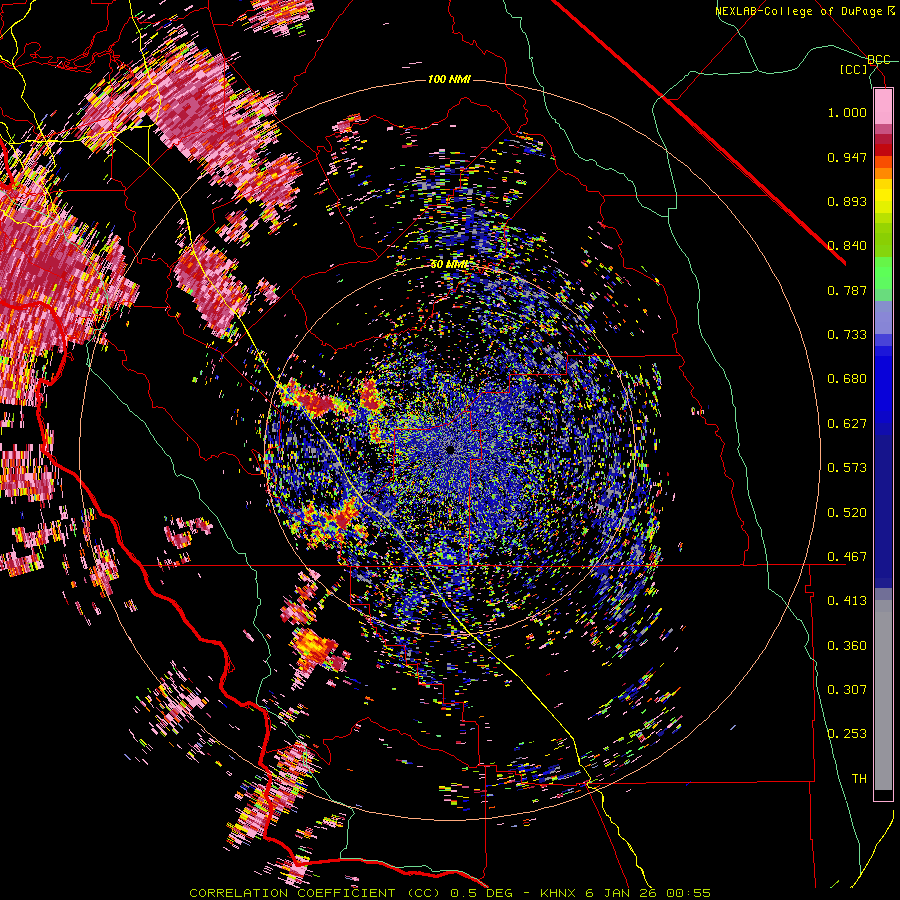
Task: Select the 0.787 value on the color scale
Action: tap(847, 290)
